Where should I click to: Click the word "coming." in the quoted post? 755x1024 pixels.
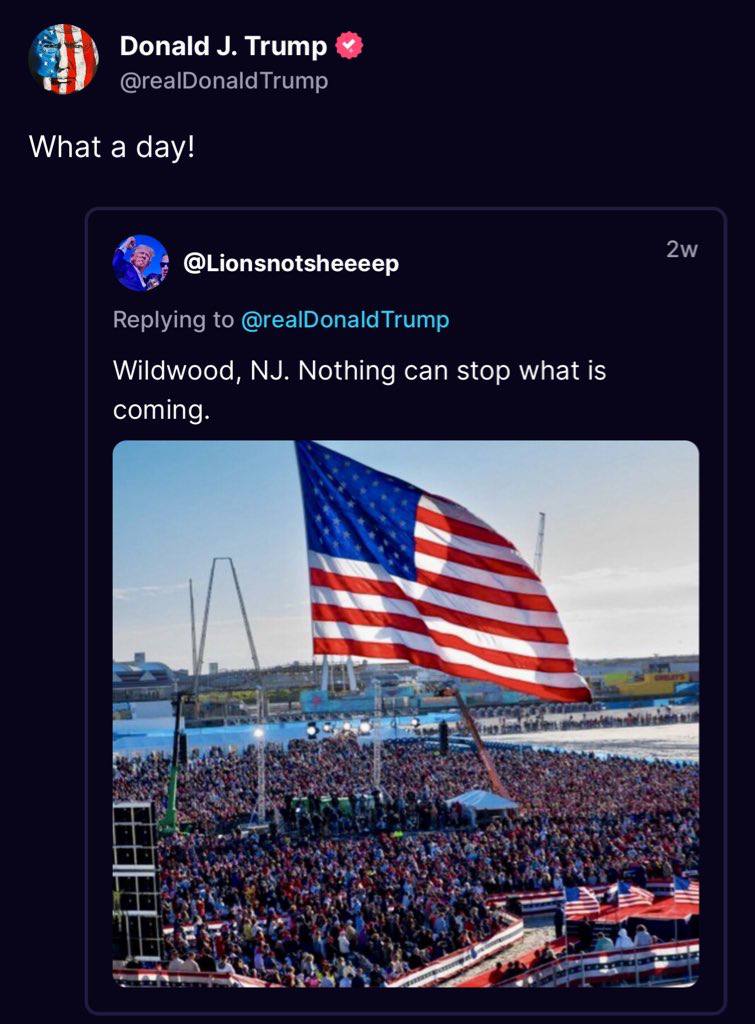[161, 410]
